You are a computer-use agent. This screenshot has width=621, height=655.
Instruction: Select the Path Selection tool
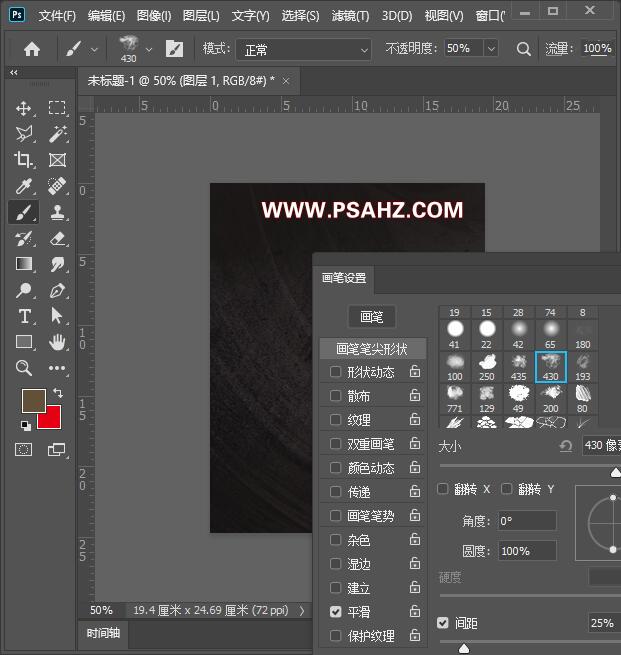tap(57, 316)
